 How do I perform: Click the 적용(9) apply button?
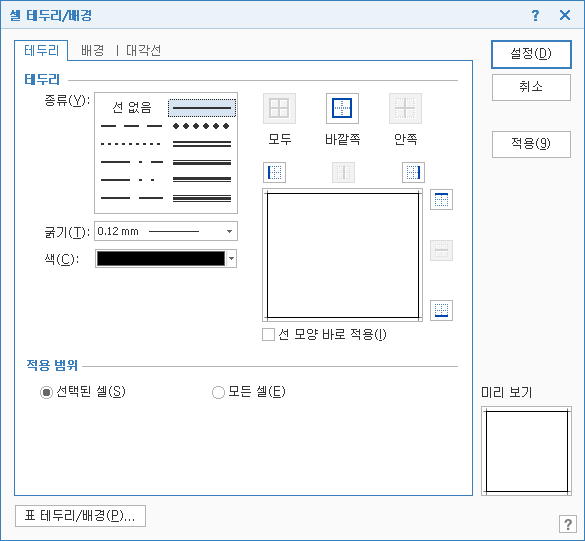(x=531, y=144)
